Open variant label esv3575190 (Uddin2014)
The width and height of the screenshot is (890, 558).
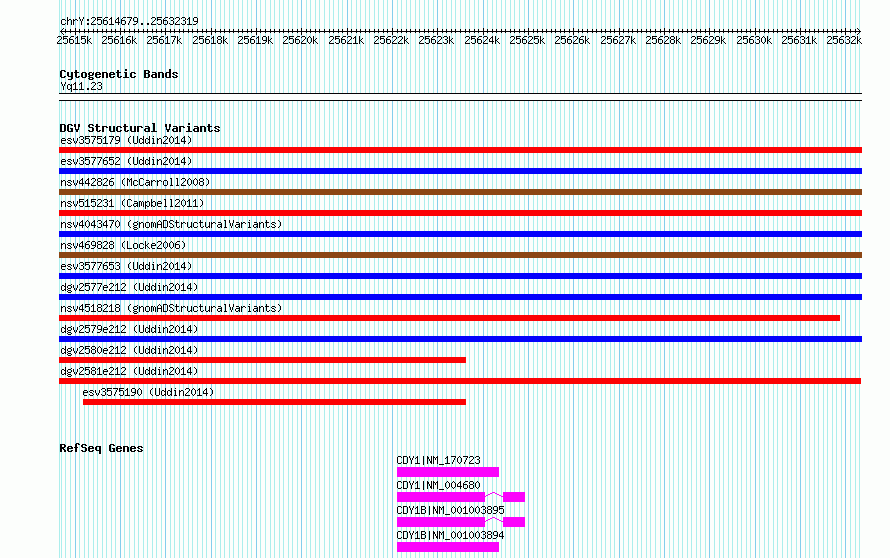pos(148,392)
